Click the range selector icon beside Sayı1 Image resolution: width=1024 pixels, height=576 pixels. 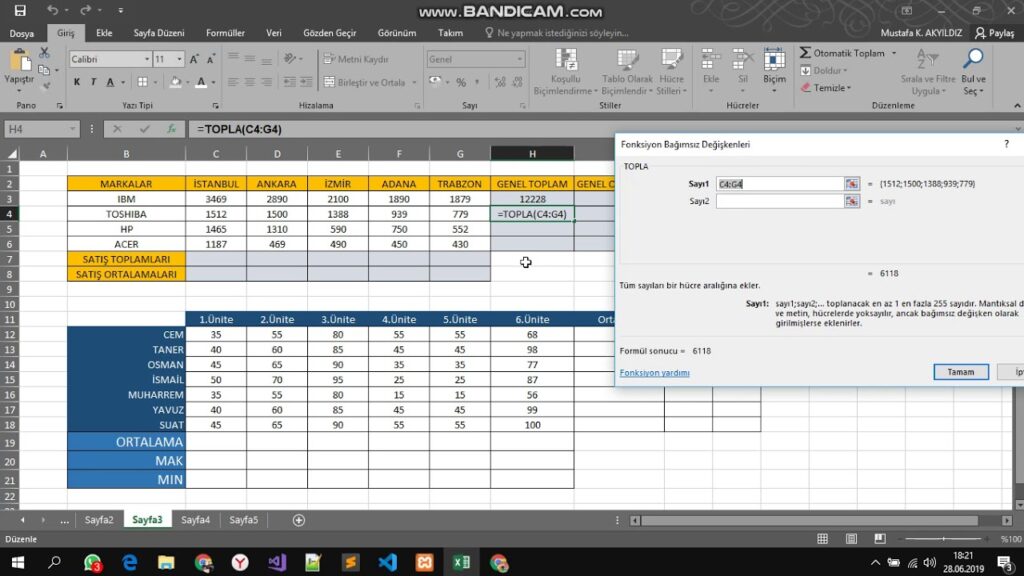tap(852, 184)
